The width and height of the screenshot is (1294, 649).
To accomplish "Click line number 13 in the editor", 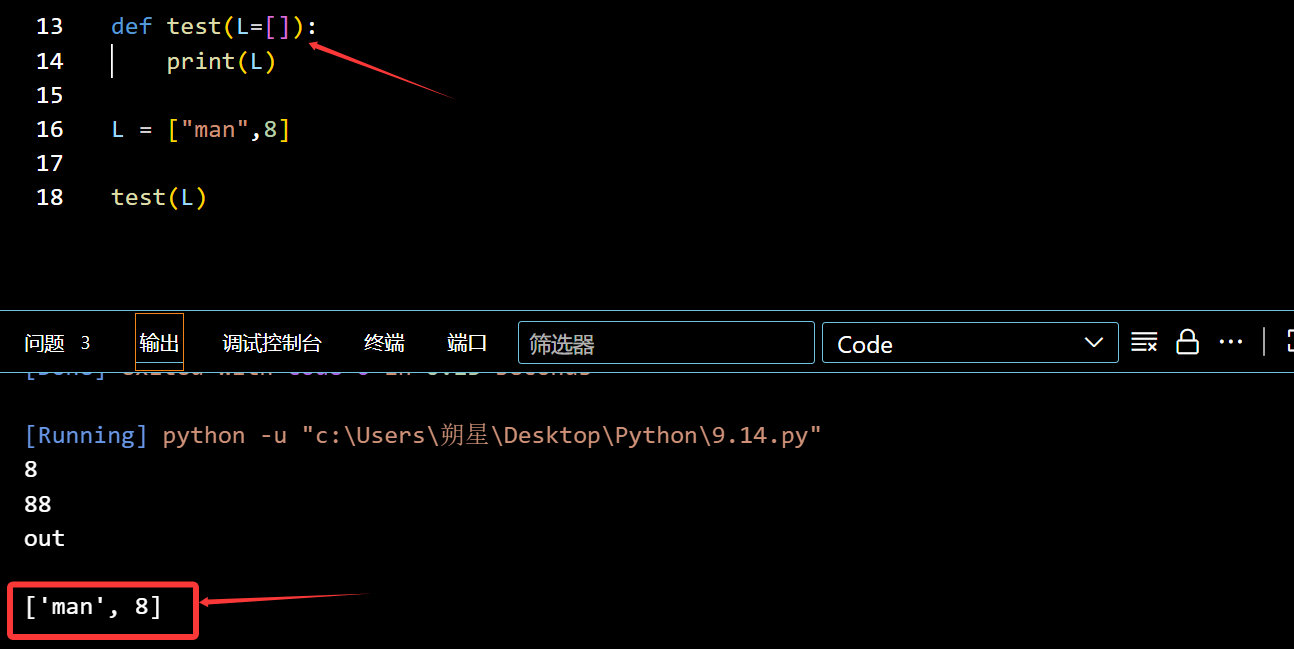I will (50, 26).
